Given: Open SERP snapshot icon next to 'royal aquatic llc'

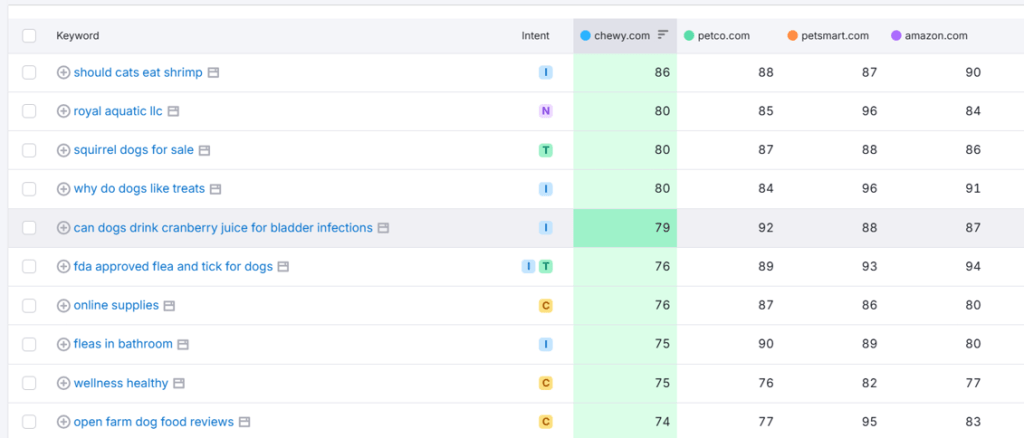Looking at the screenshot, I should click(x=173, y=111).
